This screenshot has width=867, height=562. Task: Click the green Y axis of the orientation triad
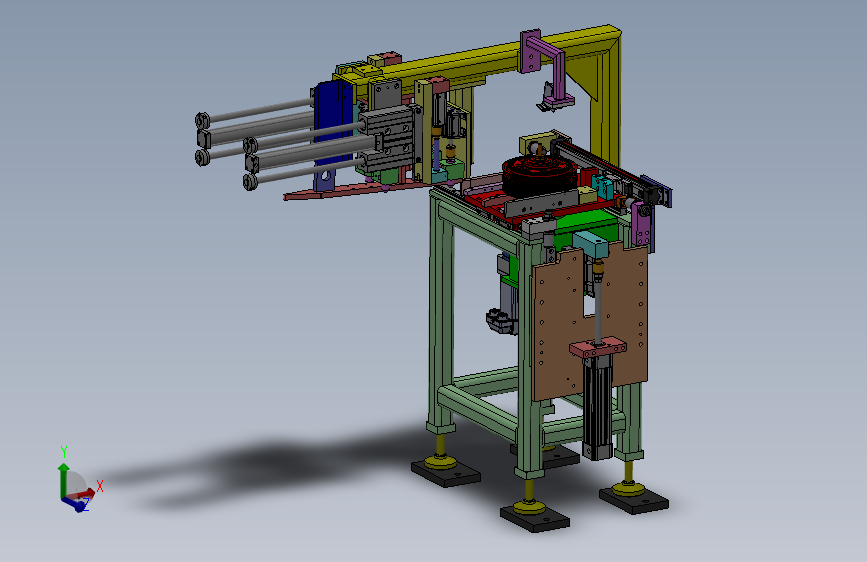click(x=64, y=480)
